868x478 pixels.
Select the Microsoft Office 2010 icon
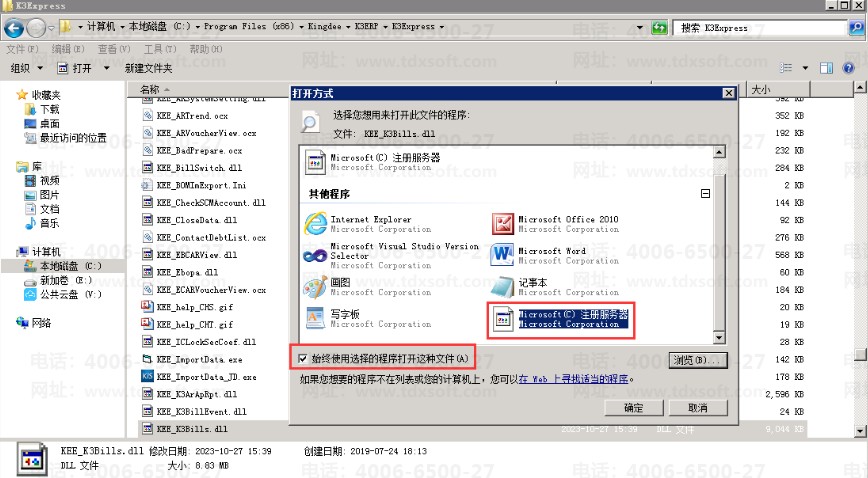tap(503, 224)
